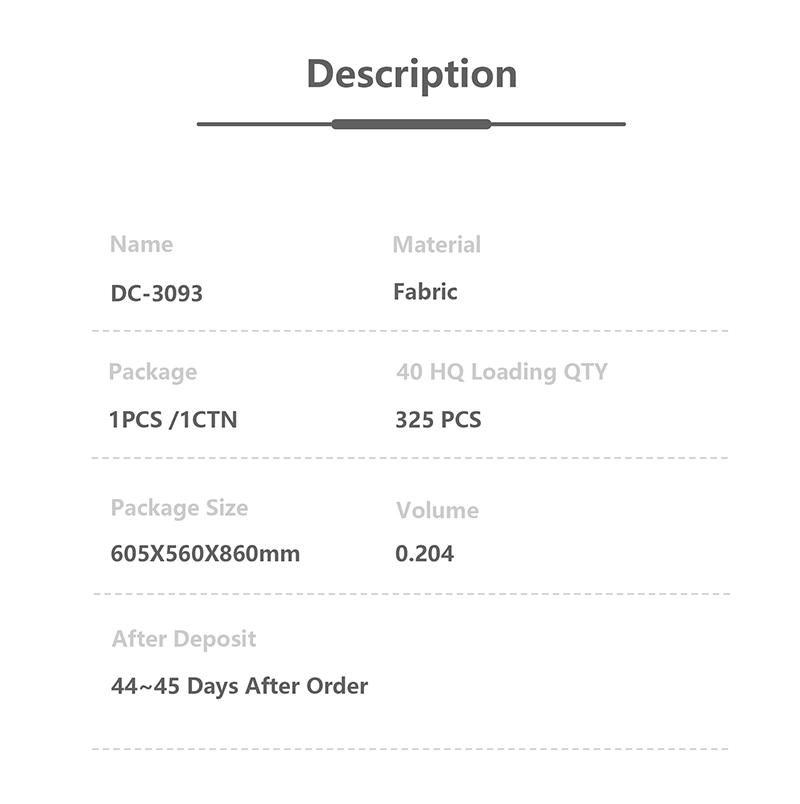The image size is (800, 804).
Task: Select the Volume field label
Action: coord(437,510)
